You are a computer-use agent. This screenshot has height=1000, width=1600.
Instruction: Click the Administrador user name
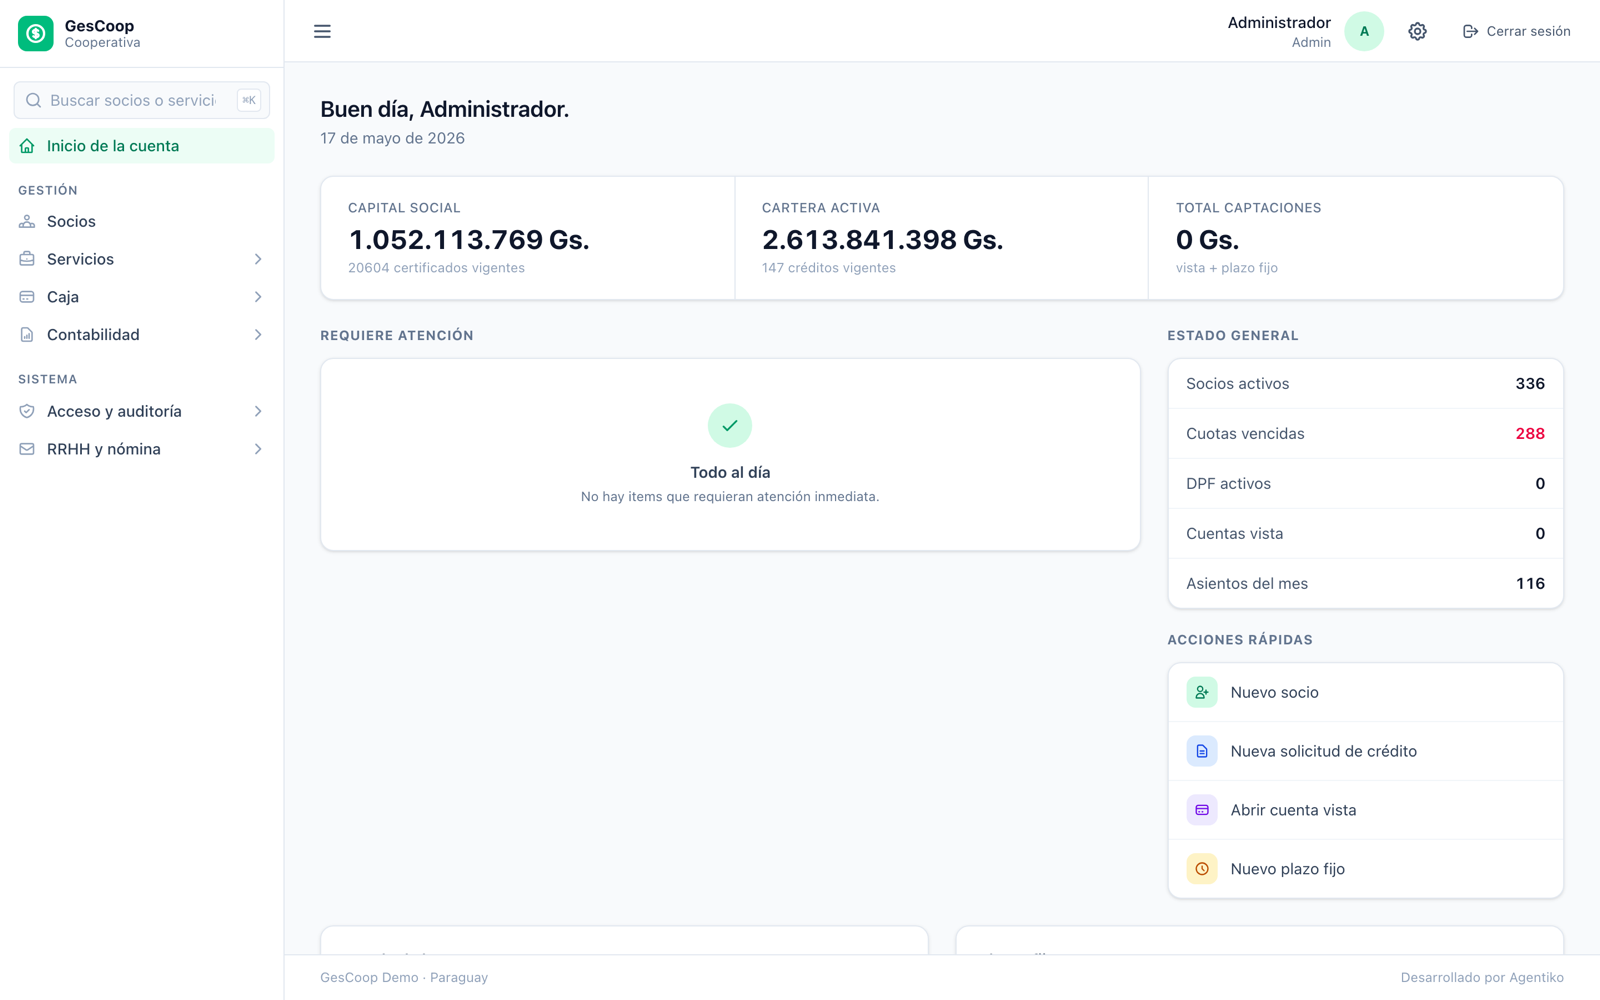pos(1279,22)
